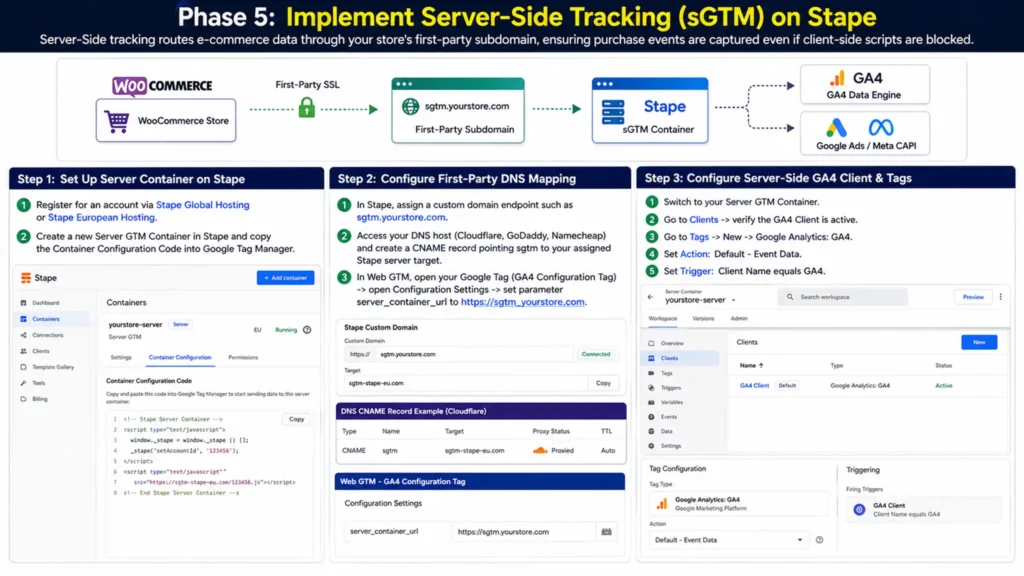This screenshot has height=576, width=1024.
Task: Expand the yourstore-server container dropdown
Action: pyautogui.click(x=733, y=300)
